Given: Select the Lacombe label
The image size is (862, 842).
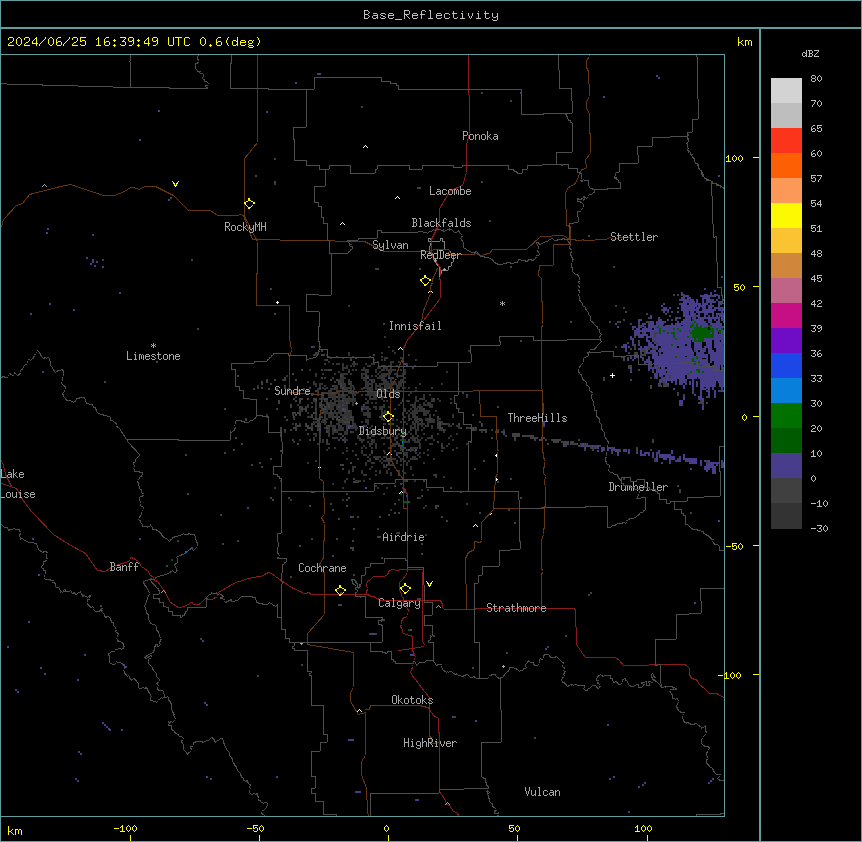Looking at the screenshot, I should tap(450, 191).
